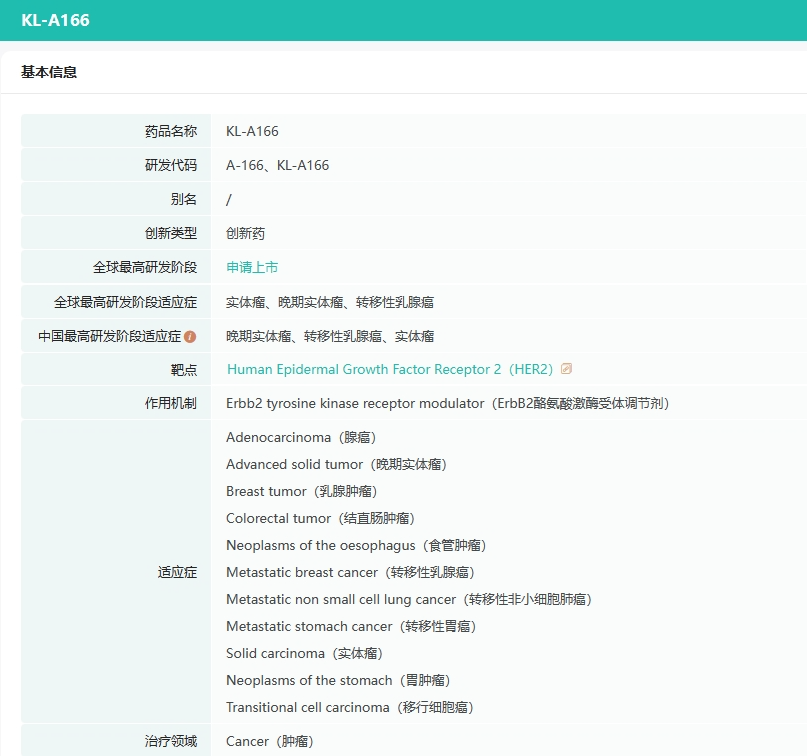Click the KL-A166 title in the teal header
This screenshot has height=756, width=807.
point(55,20)
